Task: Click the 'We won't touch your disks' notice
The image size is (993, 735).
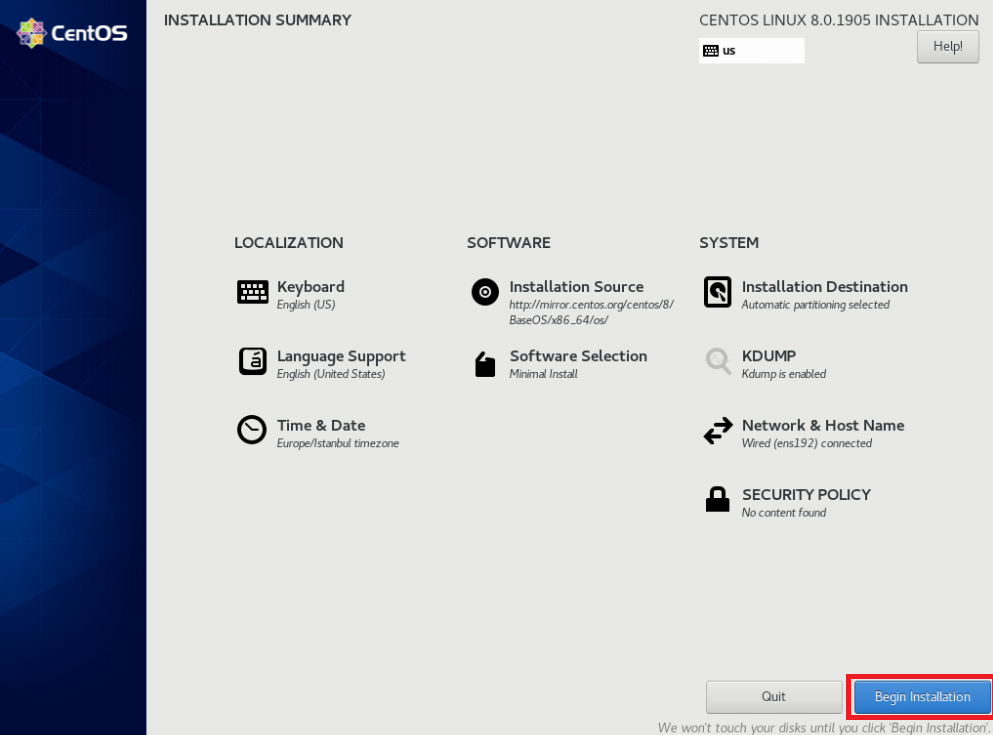Action: (825, 727)
